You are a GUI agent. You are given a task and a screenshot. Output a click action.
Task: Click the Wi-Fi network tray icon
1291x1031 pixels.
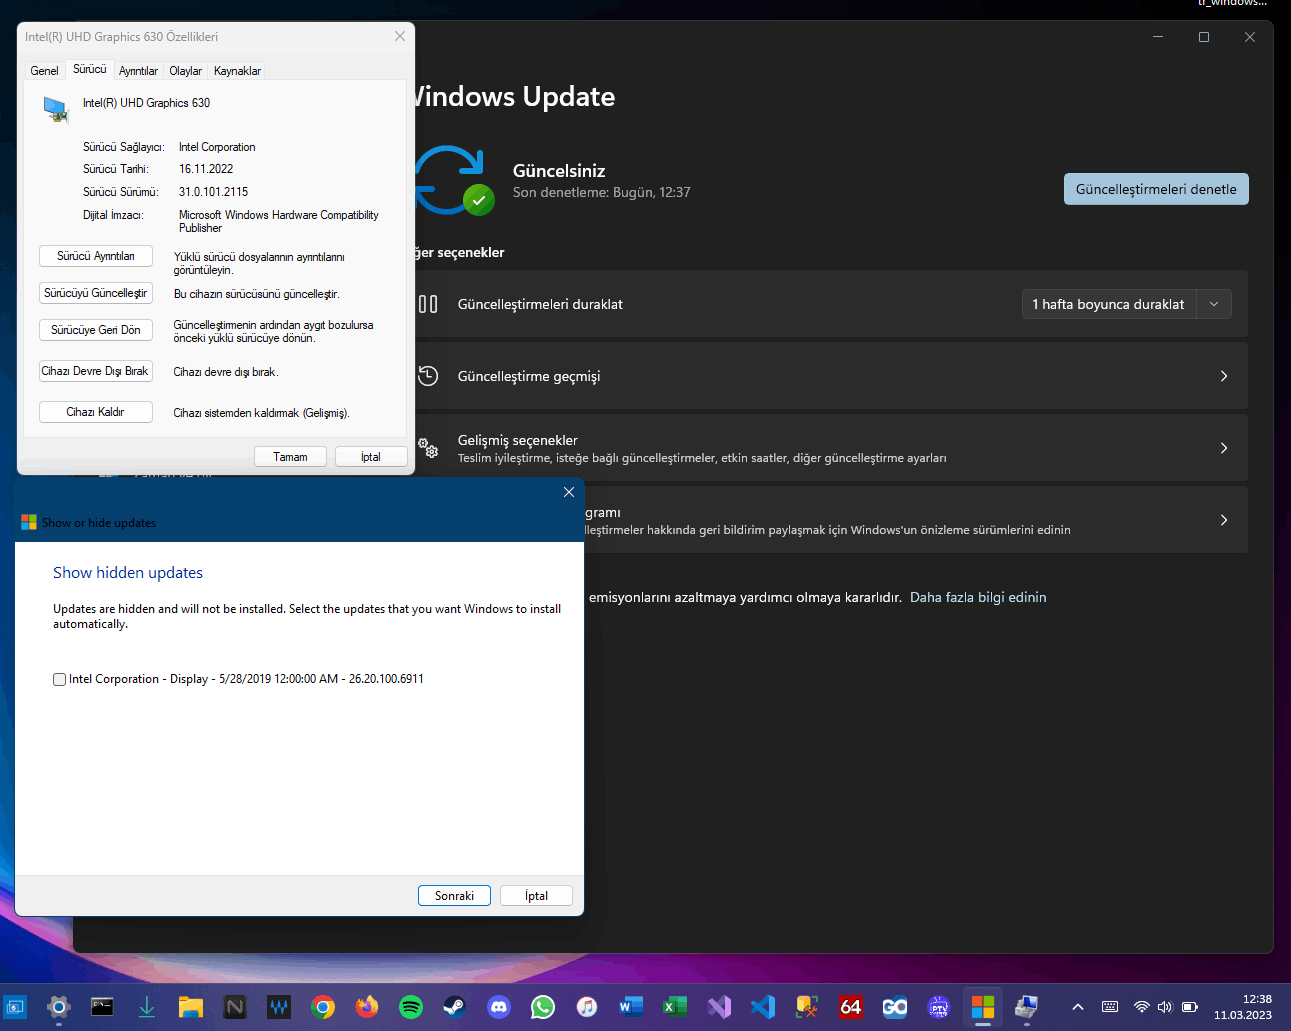coord(1141,1007)
